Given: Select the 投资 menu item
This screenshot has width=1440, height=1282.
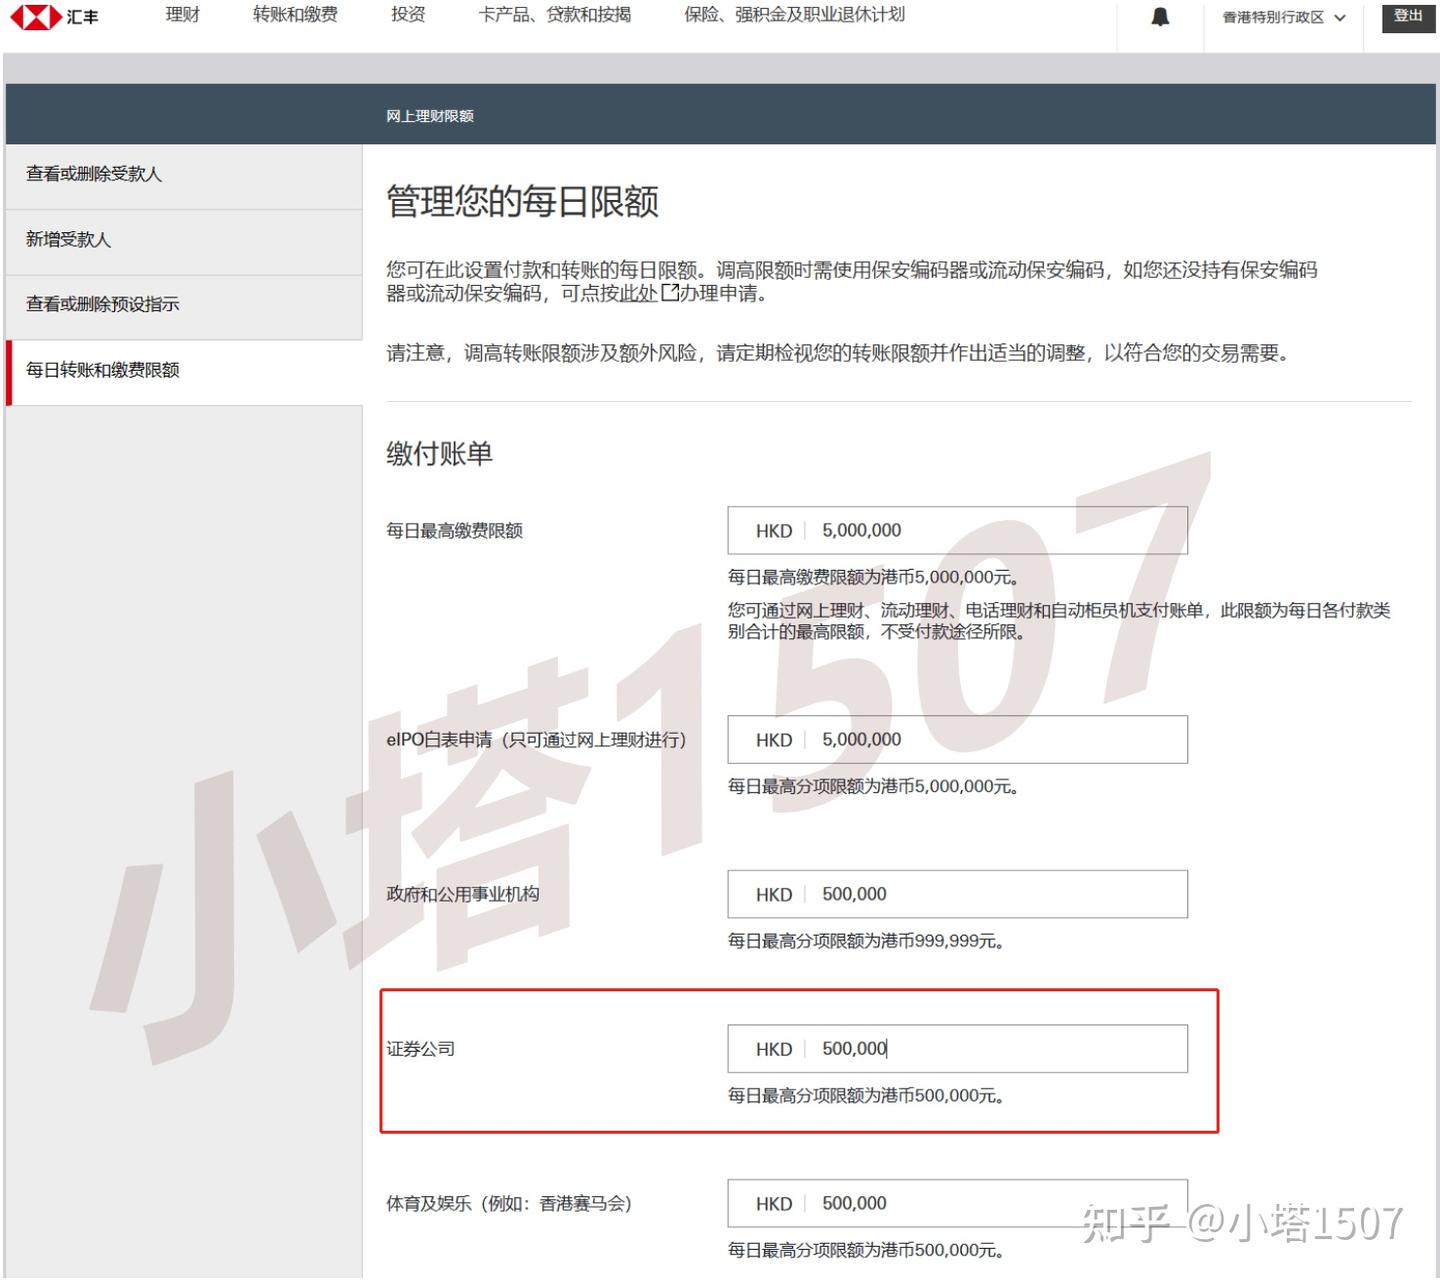Looking at the screenshot, I should click(408, 15).
